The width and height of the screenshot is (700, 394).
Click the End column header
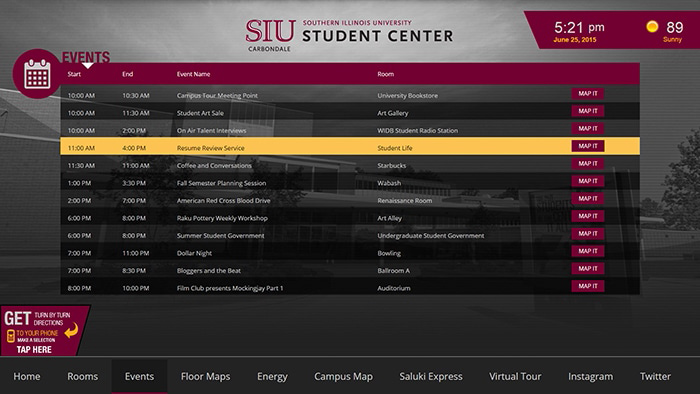[128, 74]
